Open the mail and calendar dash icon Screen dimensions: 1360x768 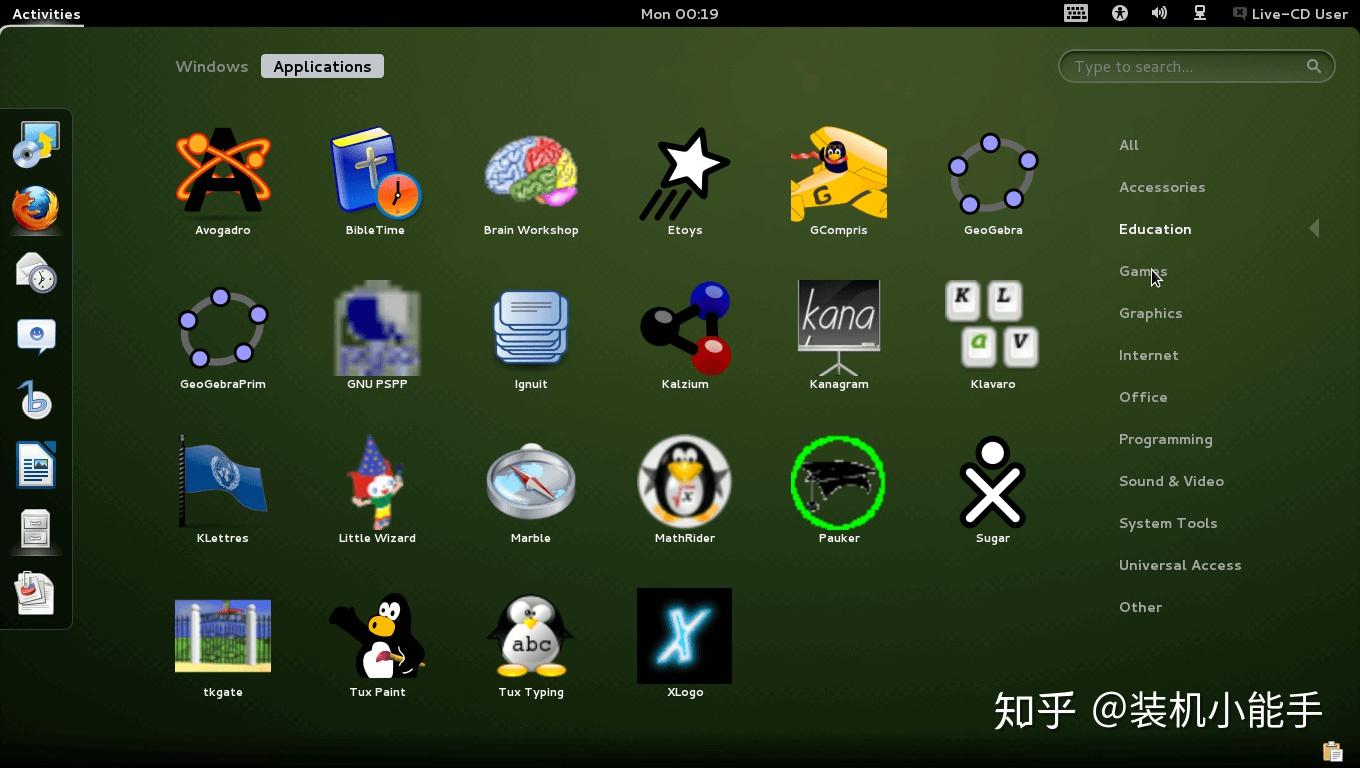coord(36,273)
